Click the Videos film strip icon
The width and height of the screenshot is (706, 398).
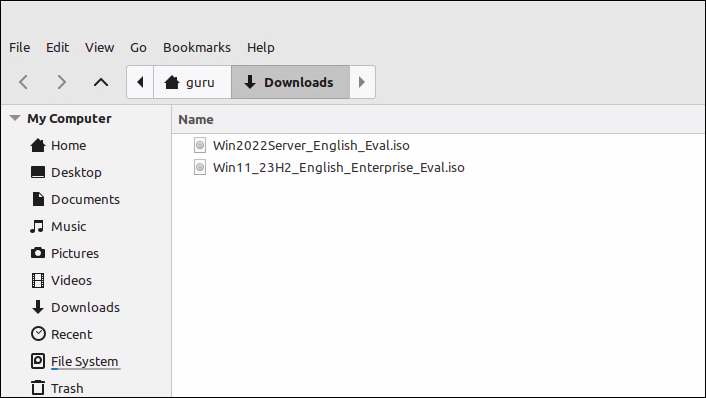click(38, 280)
